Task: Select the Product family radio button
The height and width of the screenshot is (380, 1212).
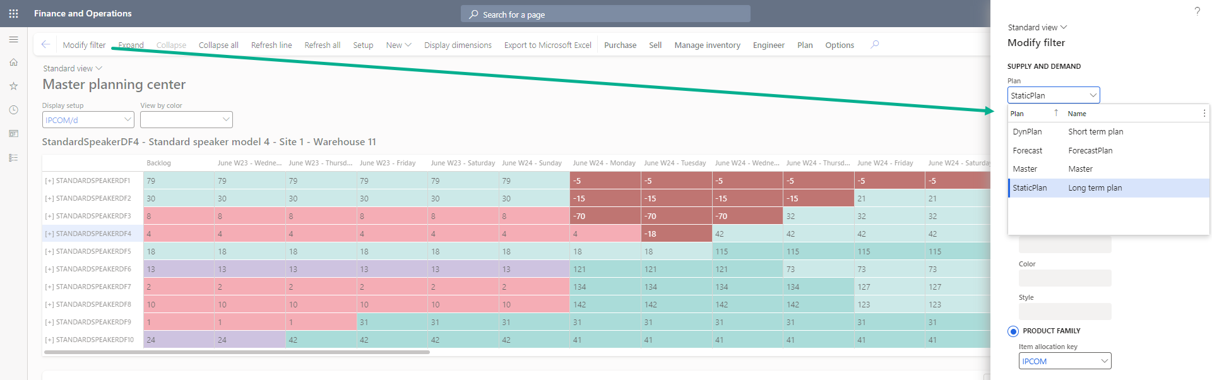Action: pyautogui.click(x=1013, y=331)
